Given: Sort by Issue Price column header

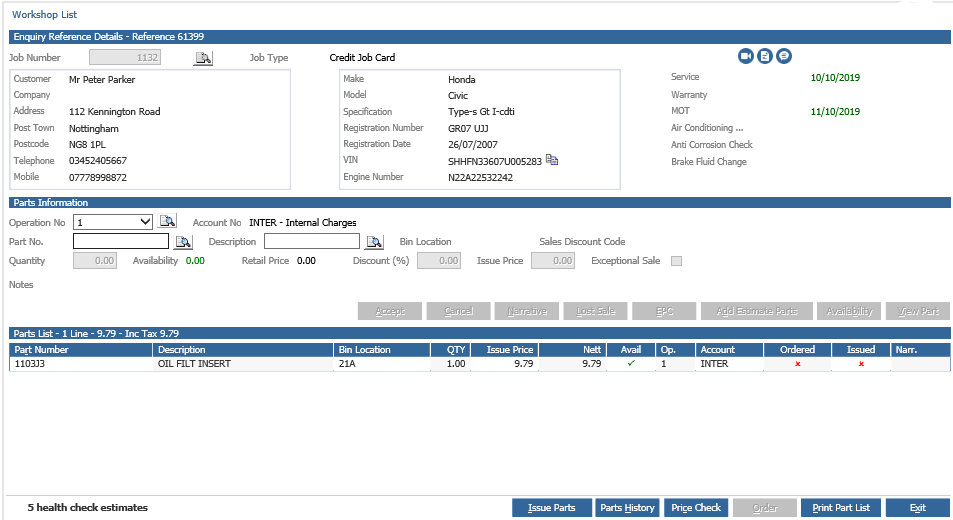Looking at the screenshot, I should coord(504,350).
